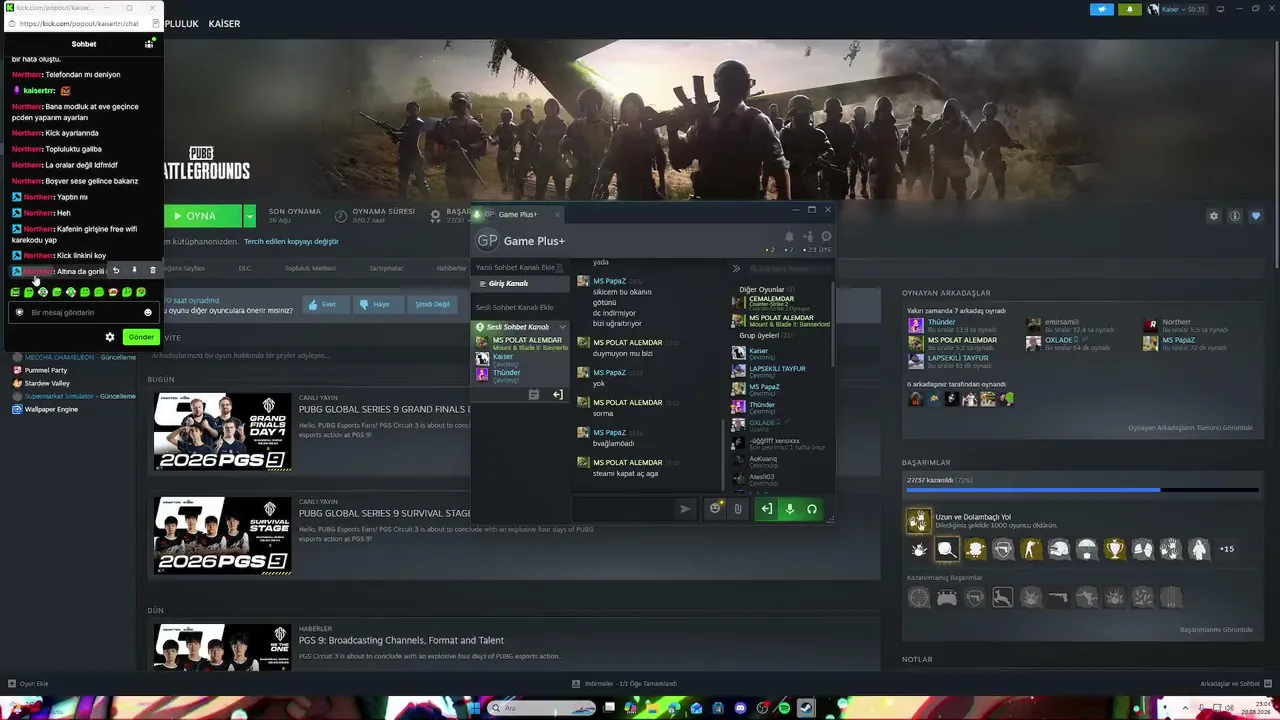The image size is (1280, 720).
Task: Open the Mağaza Sayfası tab
Action: pyautogui.click(x=183, y=268)
